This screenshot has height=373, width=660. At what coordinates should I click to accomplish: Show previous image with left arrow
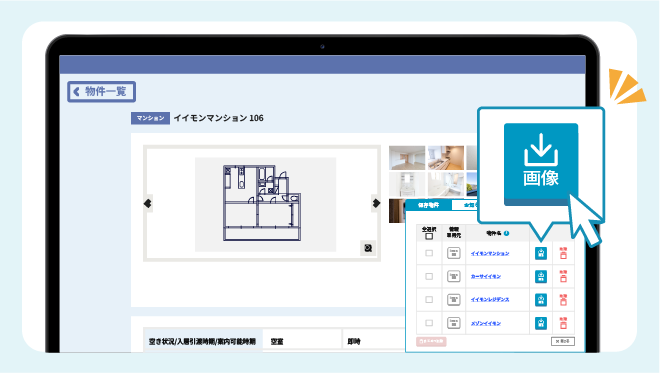coord(148,203)
